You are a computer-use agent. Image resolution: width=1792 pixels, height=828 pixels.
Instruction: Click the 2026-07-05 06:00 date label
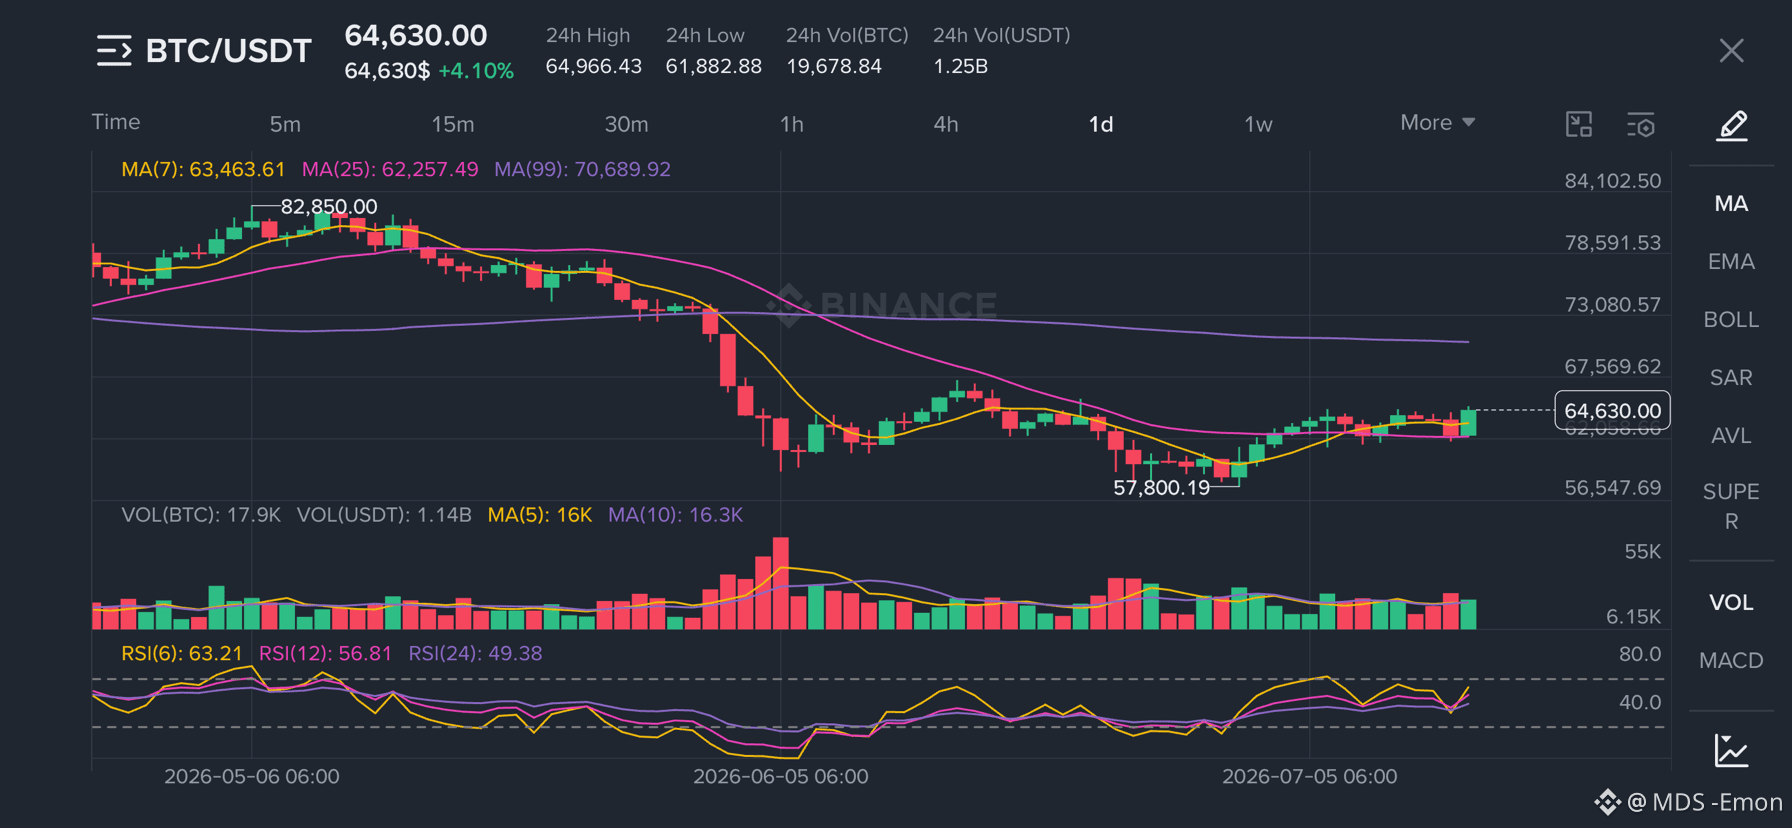[x=1309, y=776]
